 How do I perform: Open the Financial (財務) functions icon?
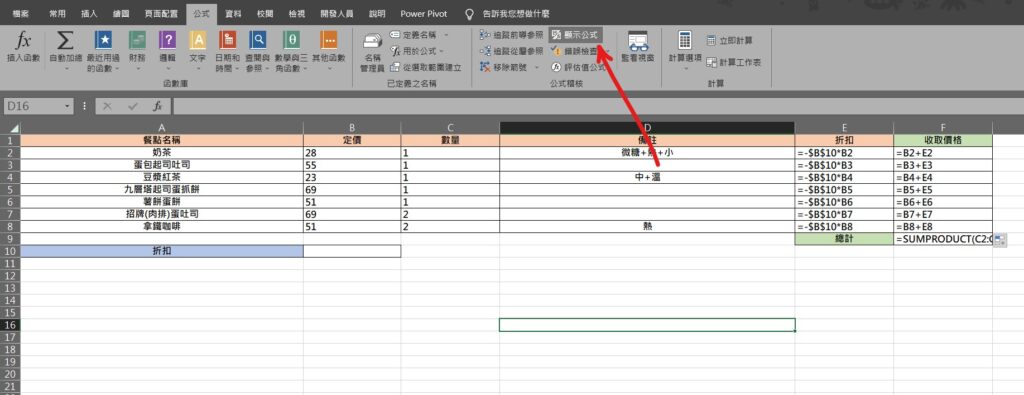point(137,40)
